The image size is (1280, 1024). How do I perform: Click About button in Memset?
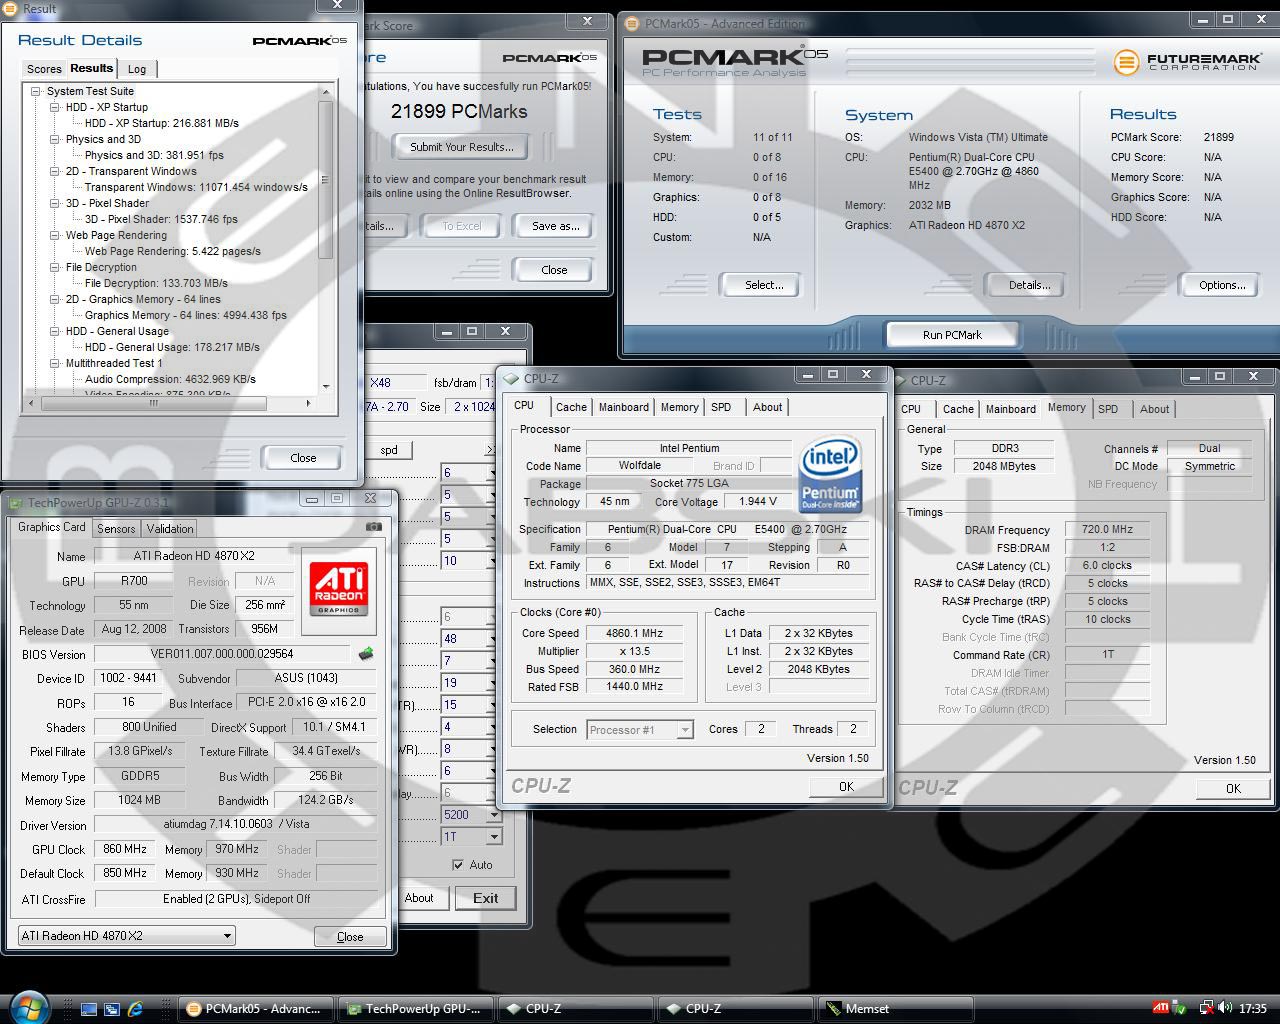tap(419, 898)
